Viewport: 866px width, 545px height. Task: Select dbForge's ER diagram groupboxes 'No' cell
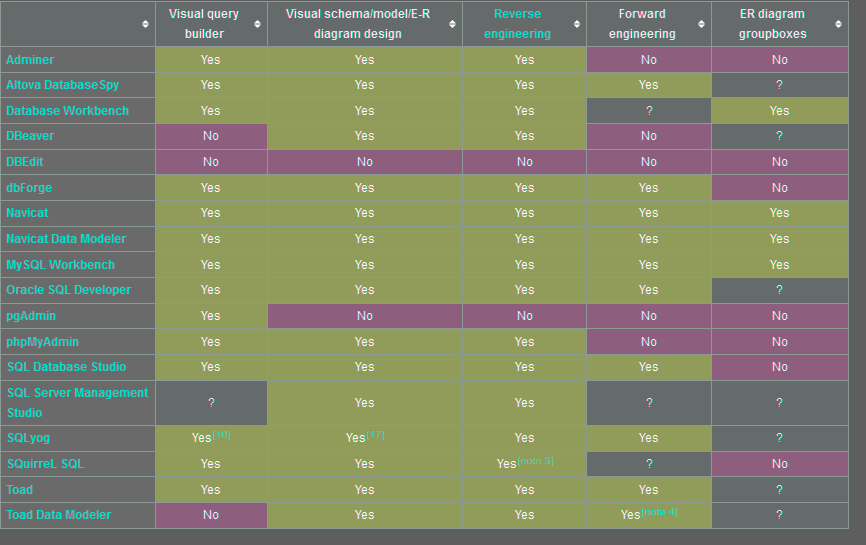tap(780, 188)
